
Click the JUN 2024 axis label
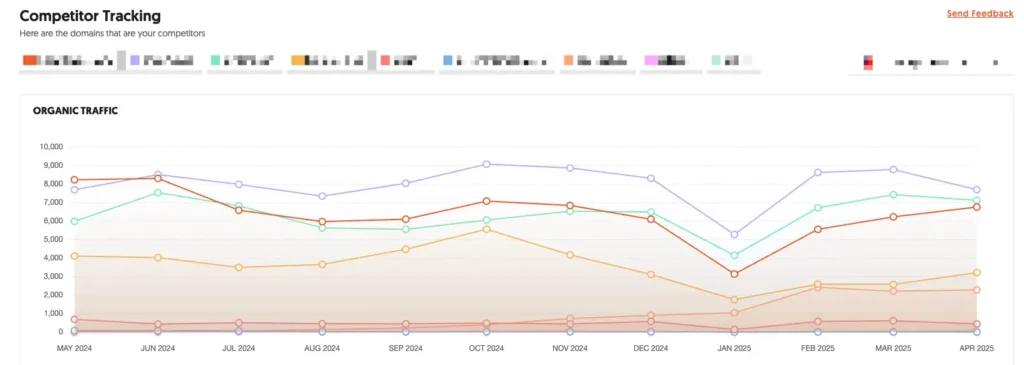(x=157, y=348)
